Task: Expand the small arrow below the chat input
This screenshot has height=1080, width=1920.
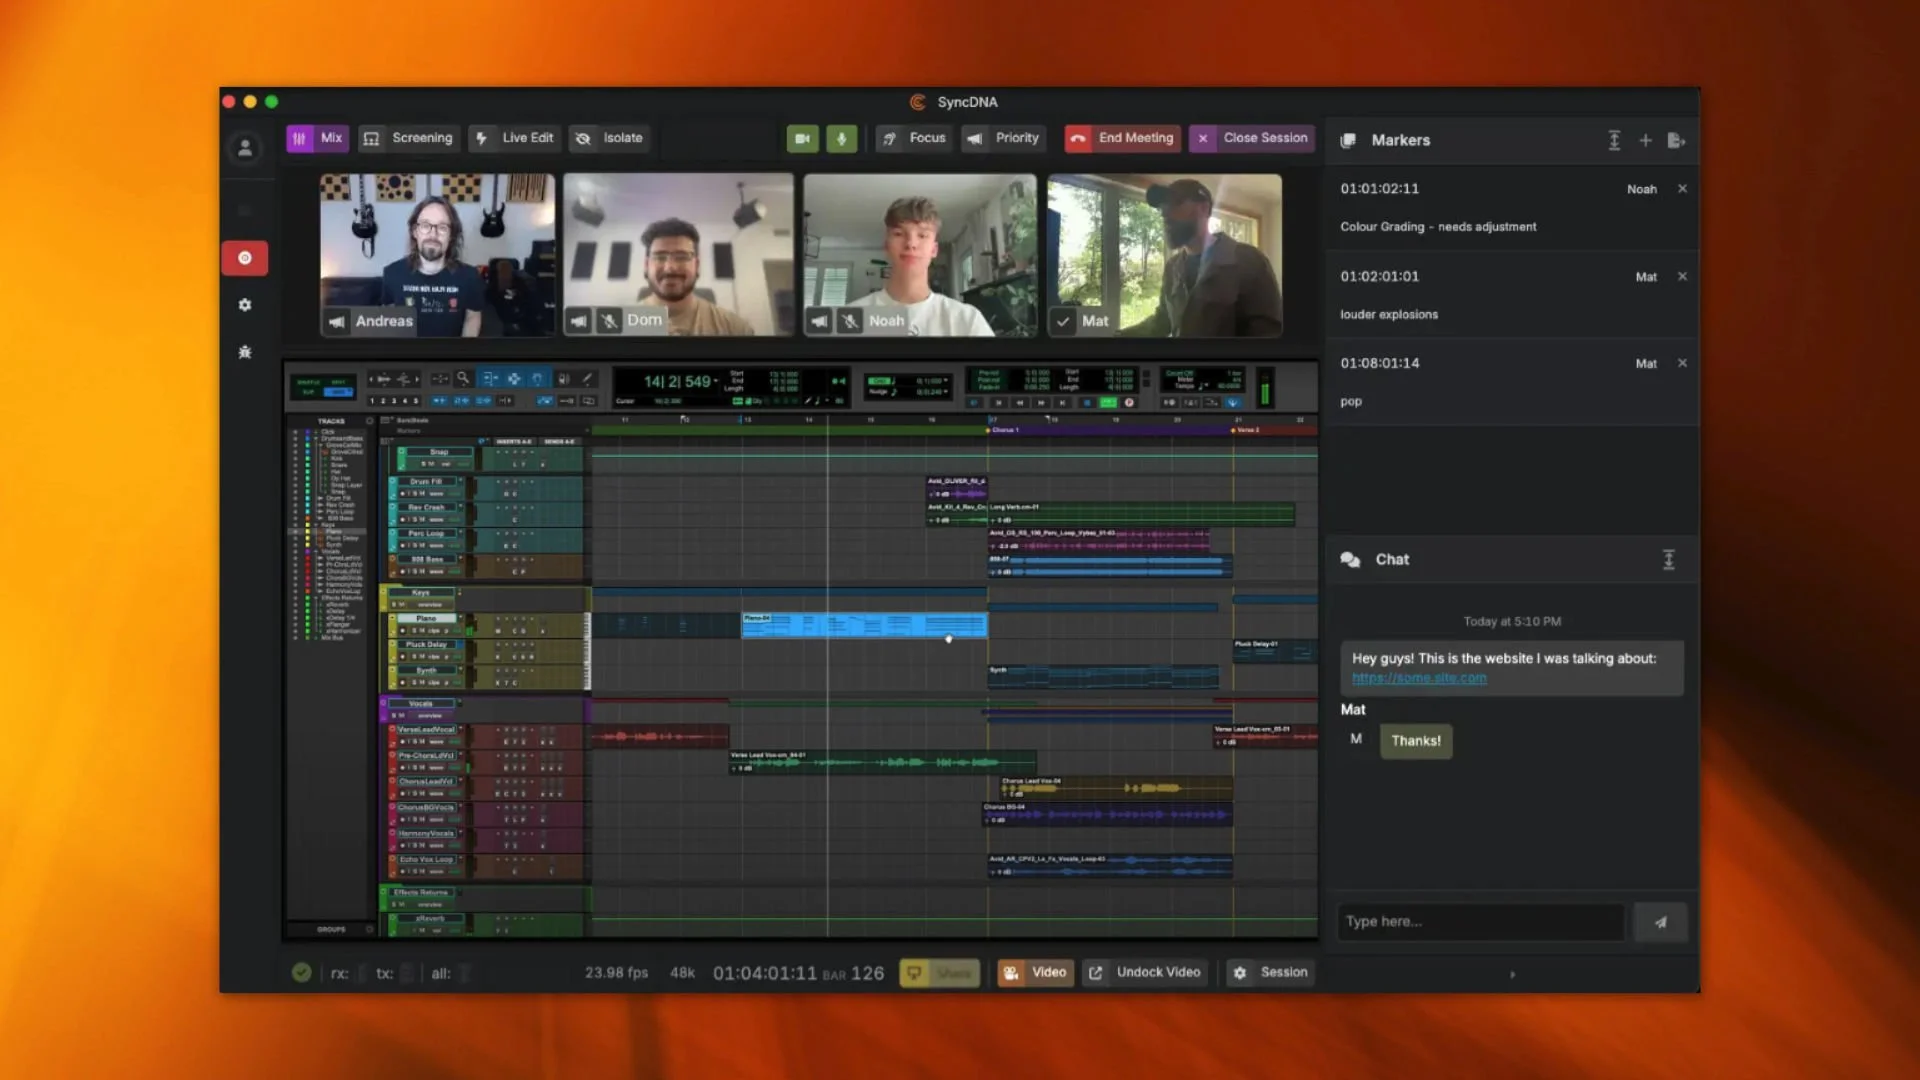Action: pyautogui.click(x=1512, y=975)
